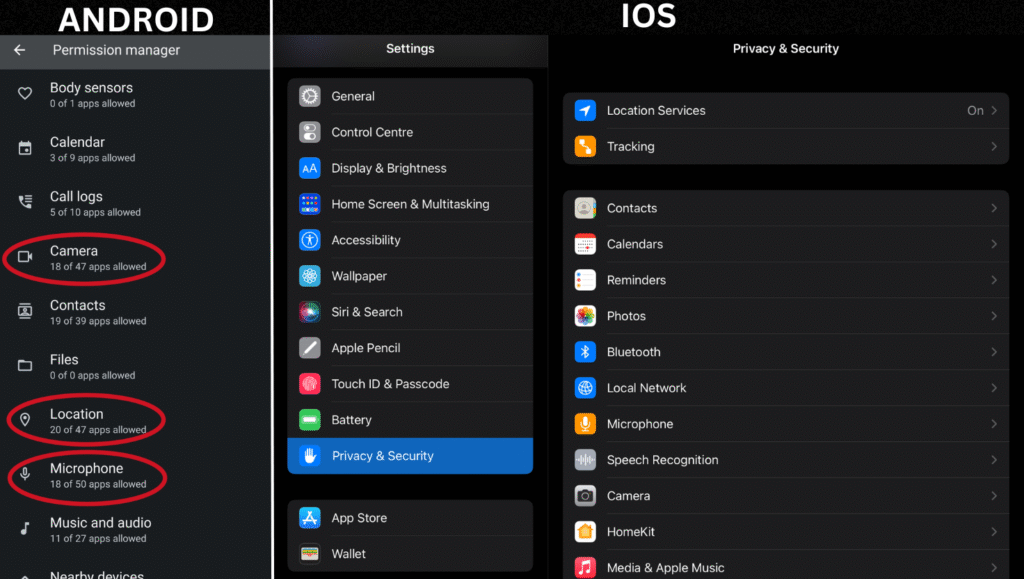Click the Accessibility label in Settings

pos(366,240)
